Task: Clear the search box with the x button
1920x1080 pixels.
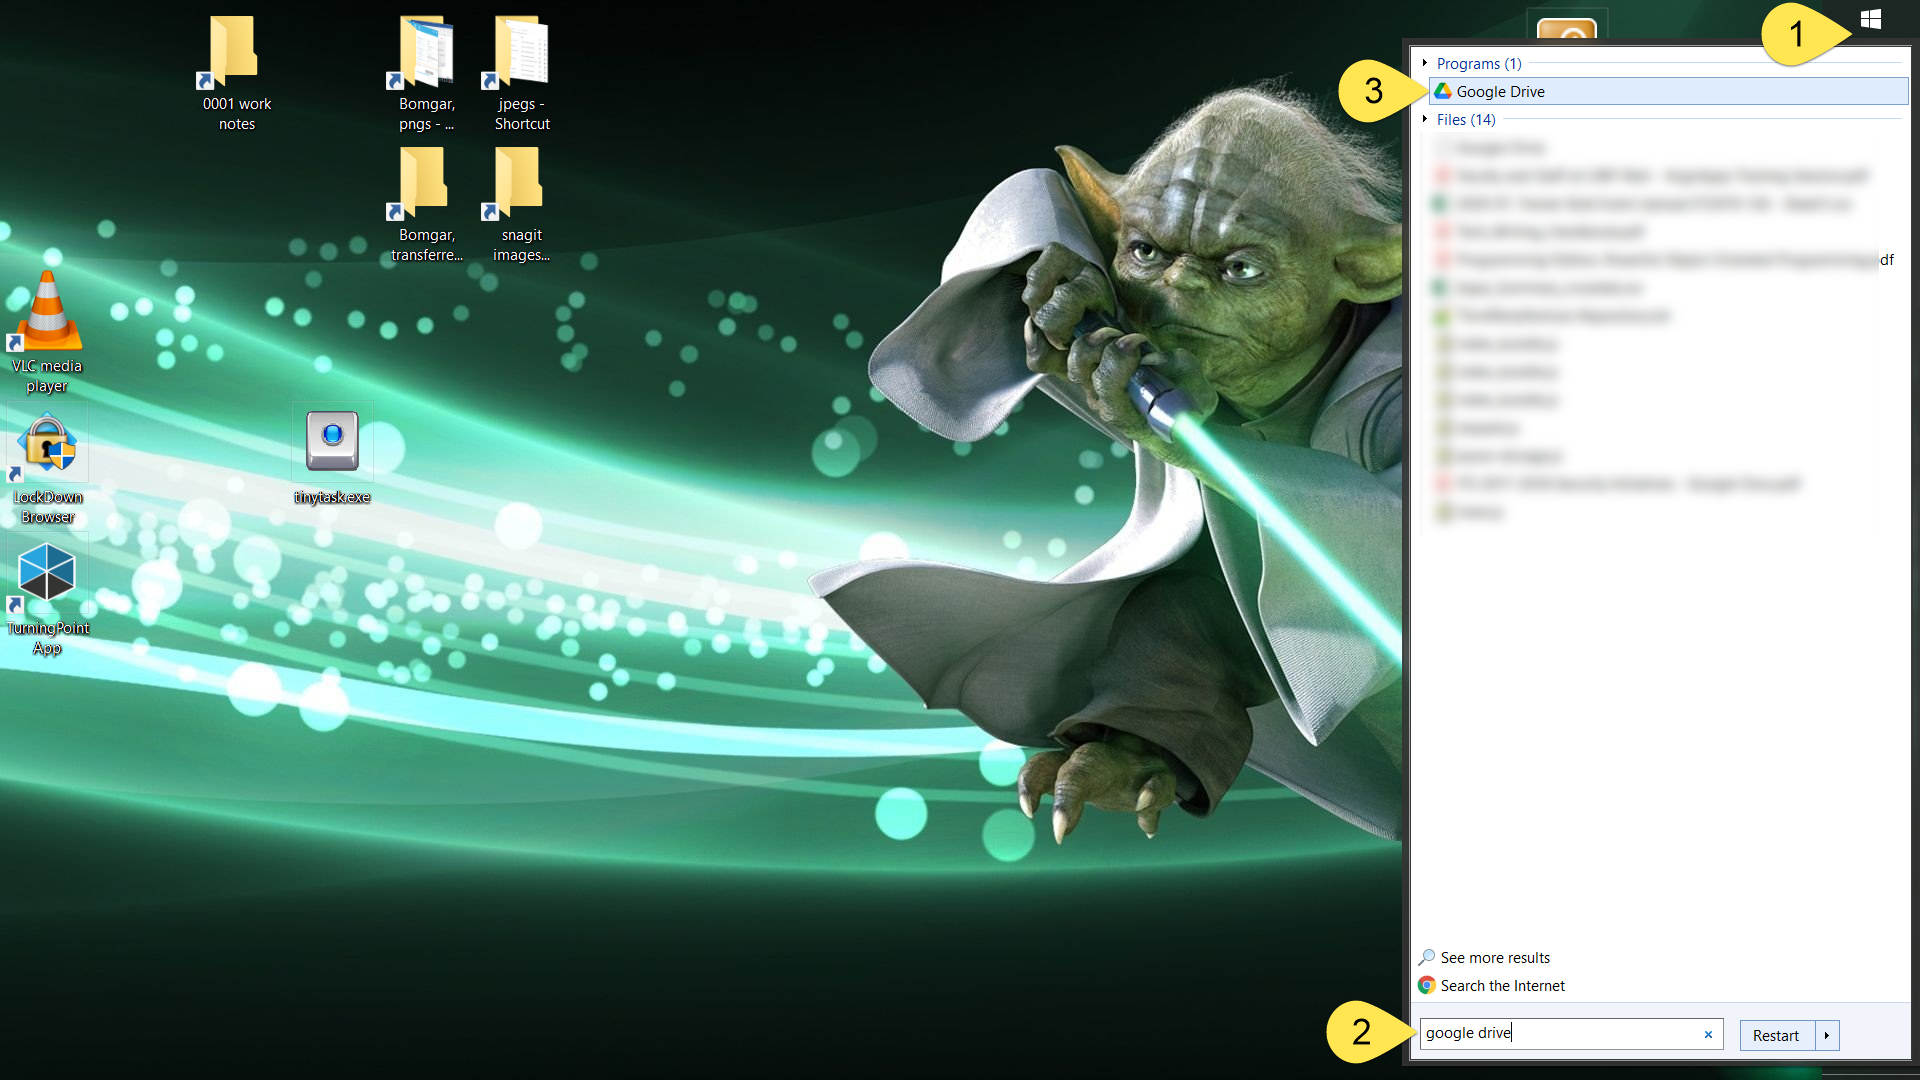Action: pyautogui.click(x=1708, y=1035)
